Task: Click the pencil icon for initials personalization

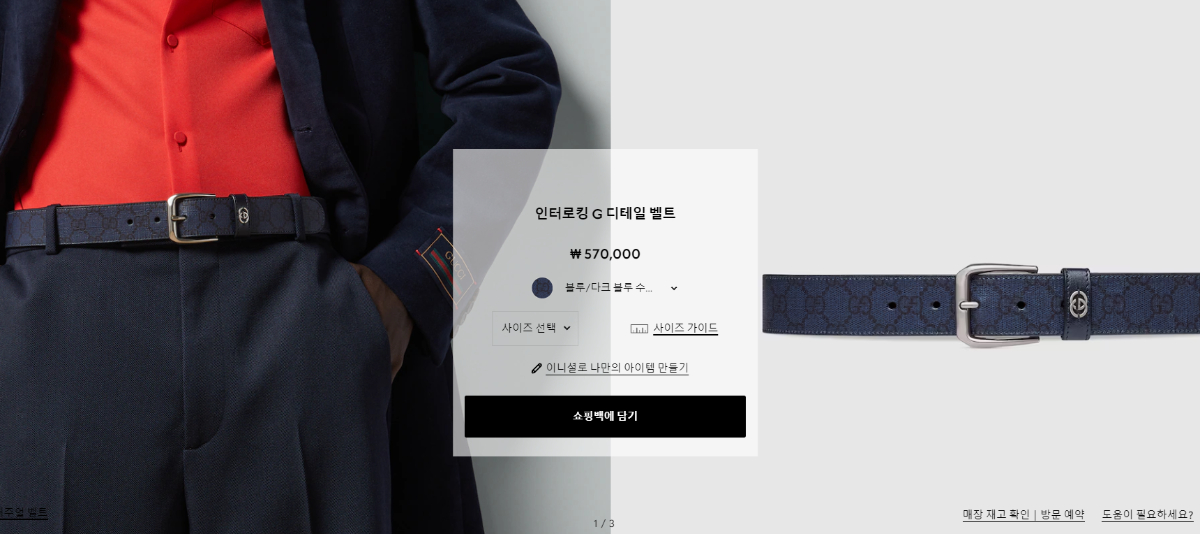Action: click(x=537, y=368)
